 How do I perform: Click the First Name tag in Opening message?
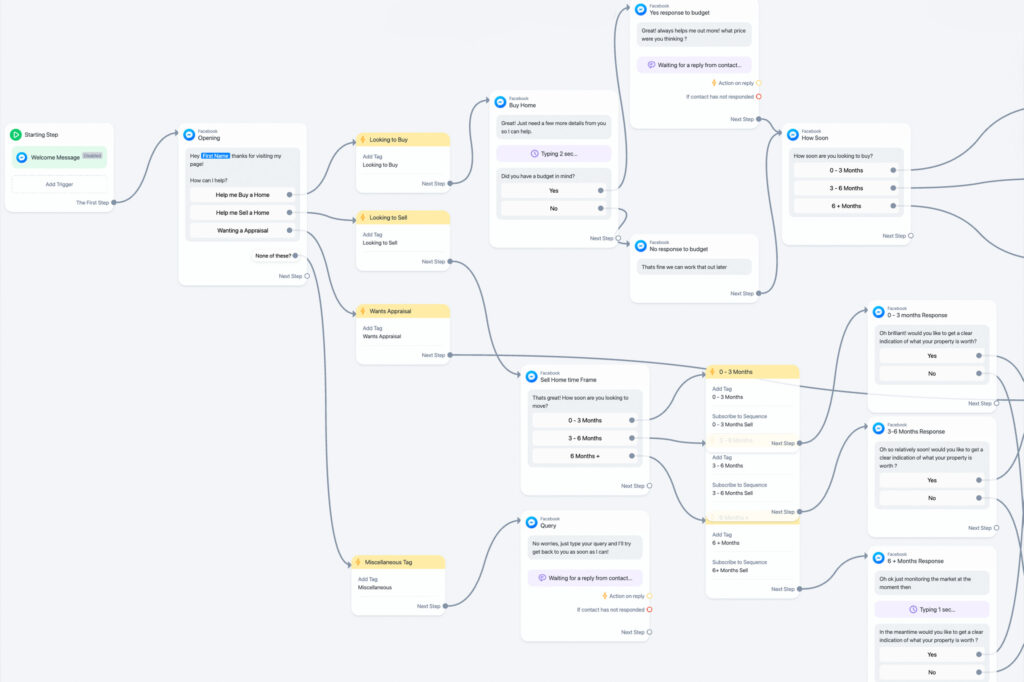[x=215, y=156]
